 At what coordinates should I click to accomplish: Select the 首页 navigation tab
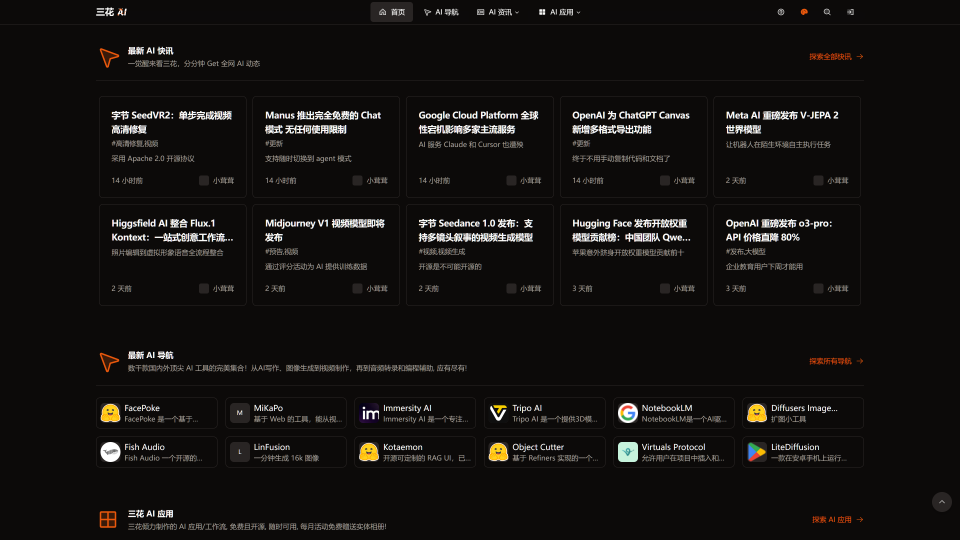[392, 12]
